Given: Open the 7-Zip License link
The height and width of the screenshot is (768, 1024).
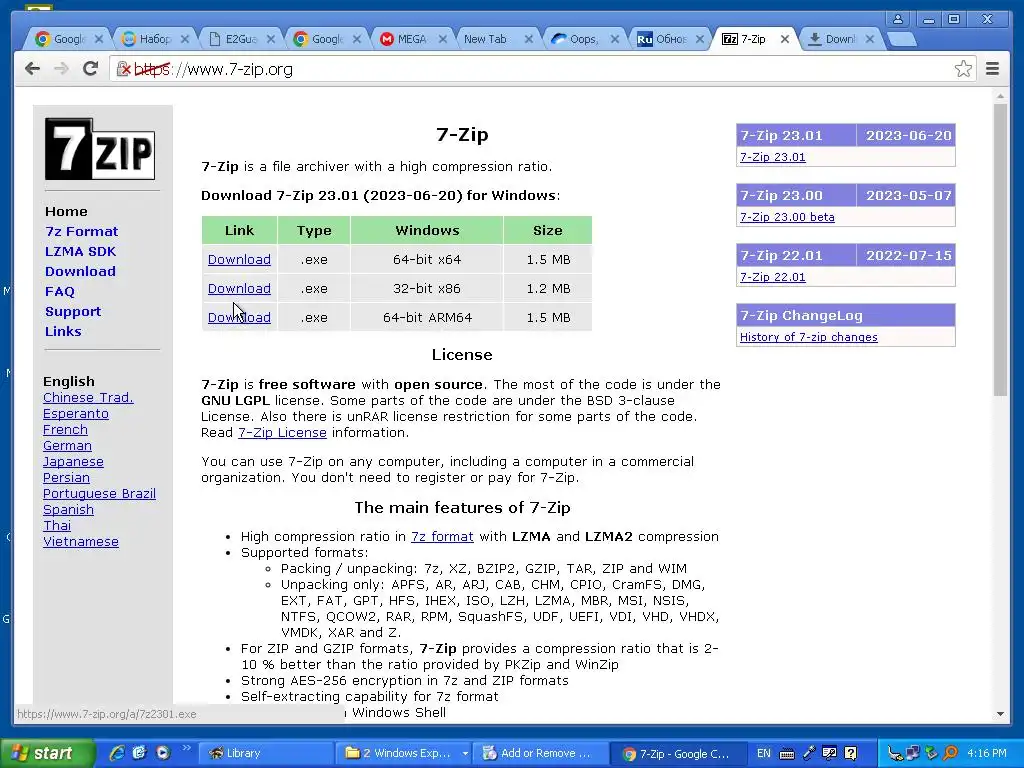Looking at the screenshot, I should pyautogui.click(x=282, y=432).
